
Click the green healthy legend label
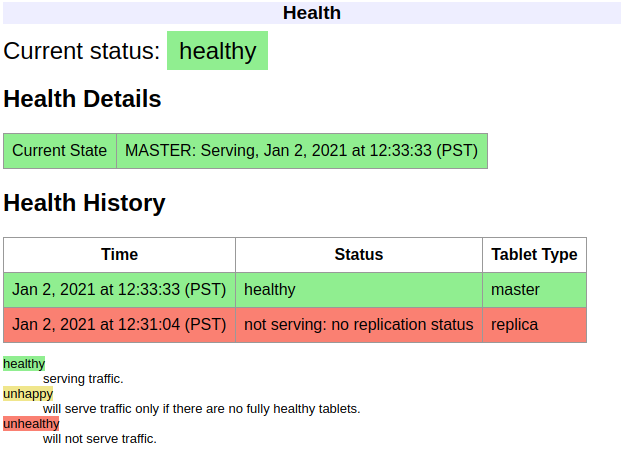click(x=24, y=364)
